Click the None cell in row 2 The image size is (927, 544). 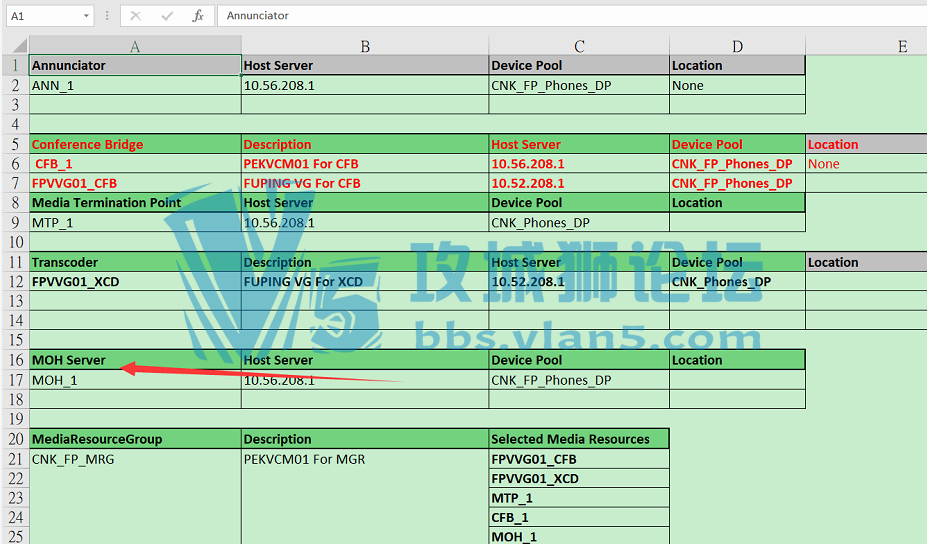pyautogui.click(x=737, y=85)
